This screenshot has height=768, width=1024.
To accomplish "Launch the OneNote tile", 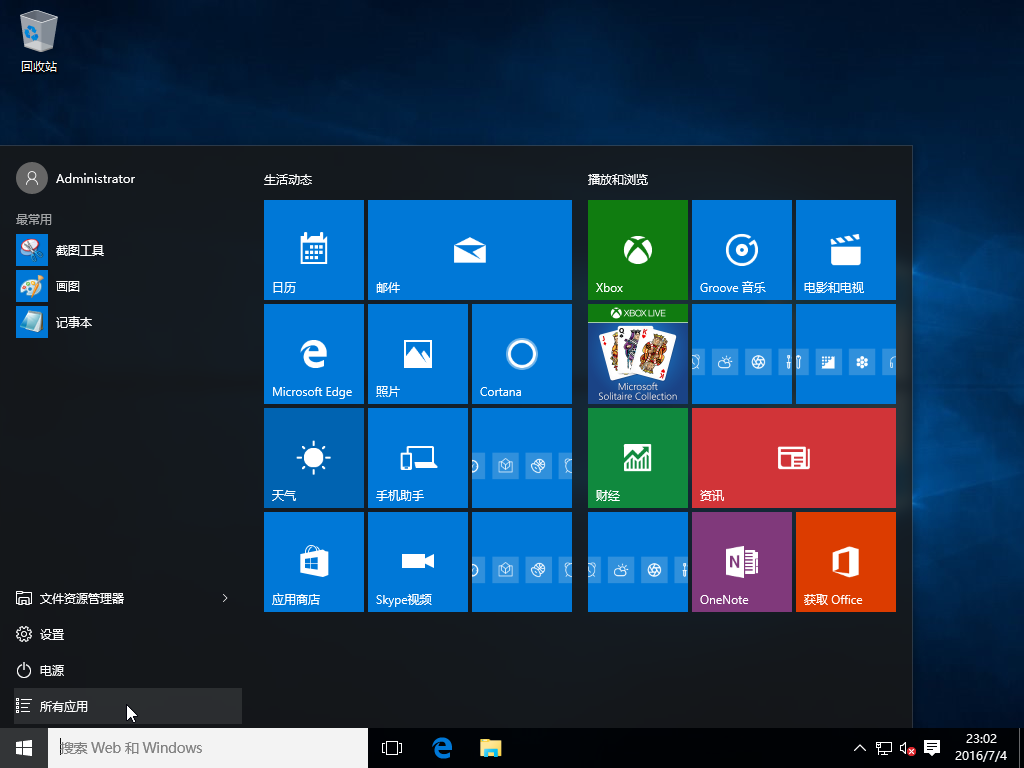I will pyautogui.click(x=742, y=562).
